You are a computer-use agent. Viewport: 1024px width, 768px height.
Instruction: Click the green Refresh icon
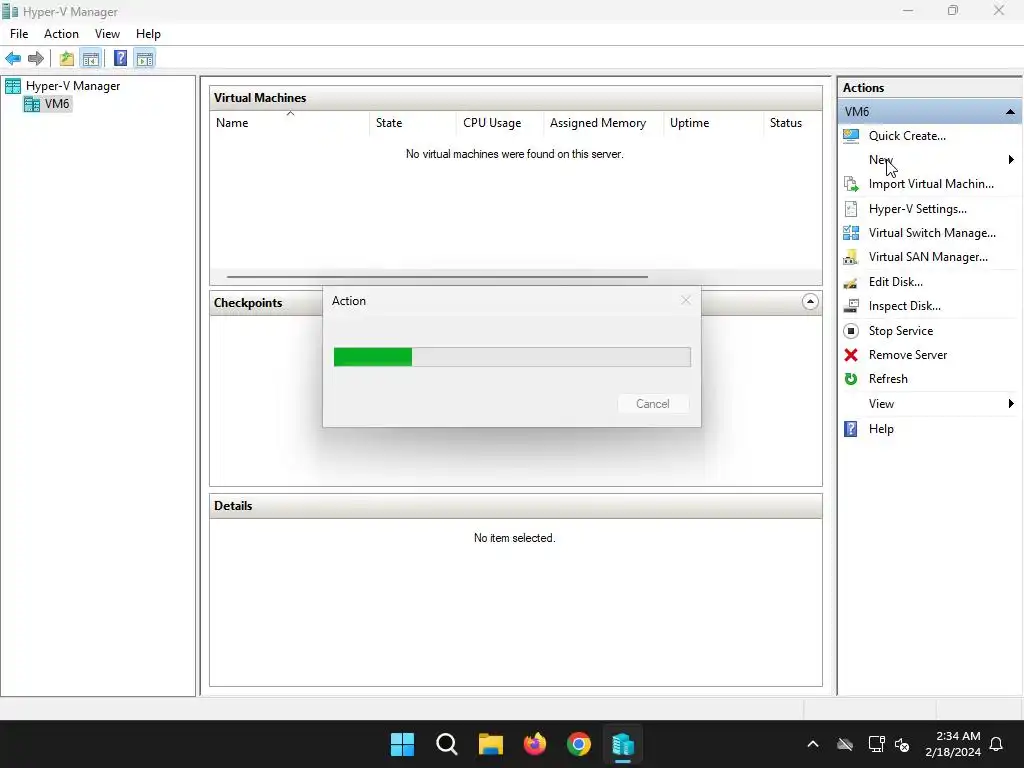851,379
